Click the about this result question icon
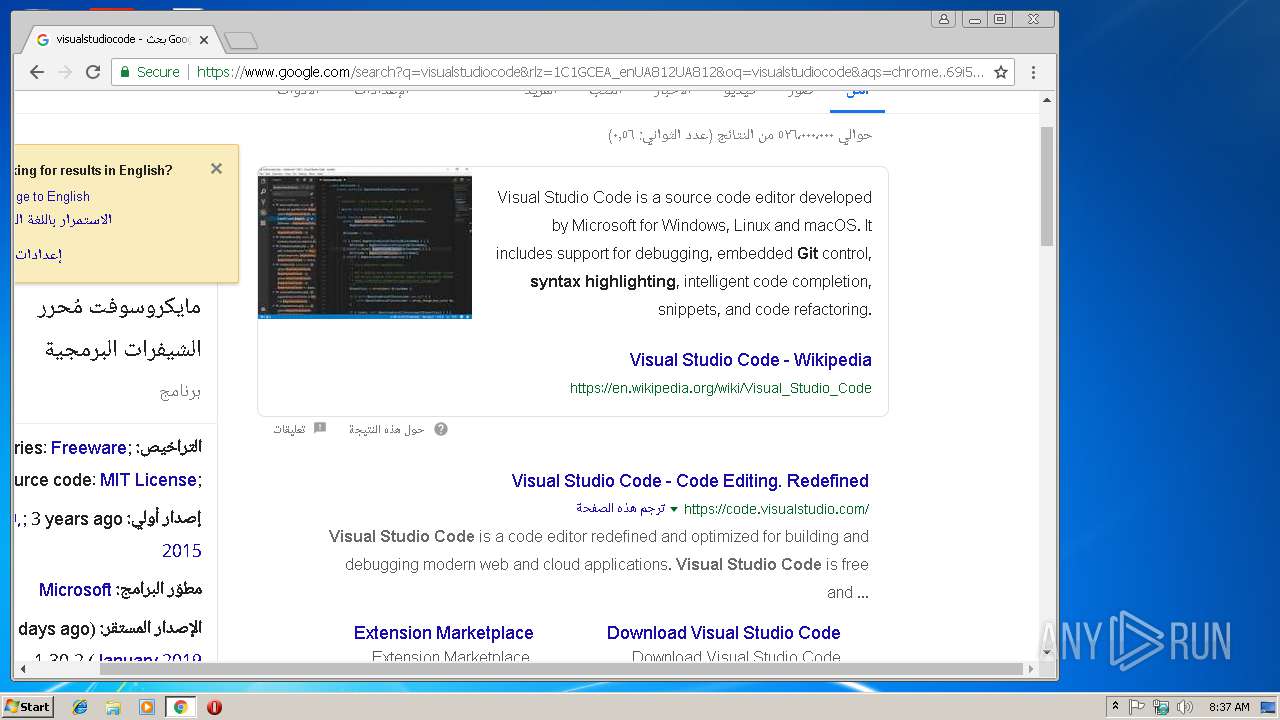The image size is (1280, 720). coord(441,429)
